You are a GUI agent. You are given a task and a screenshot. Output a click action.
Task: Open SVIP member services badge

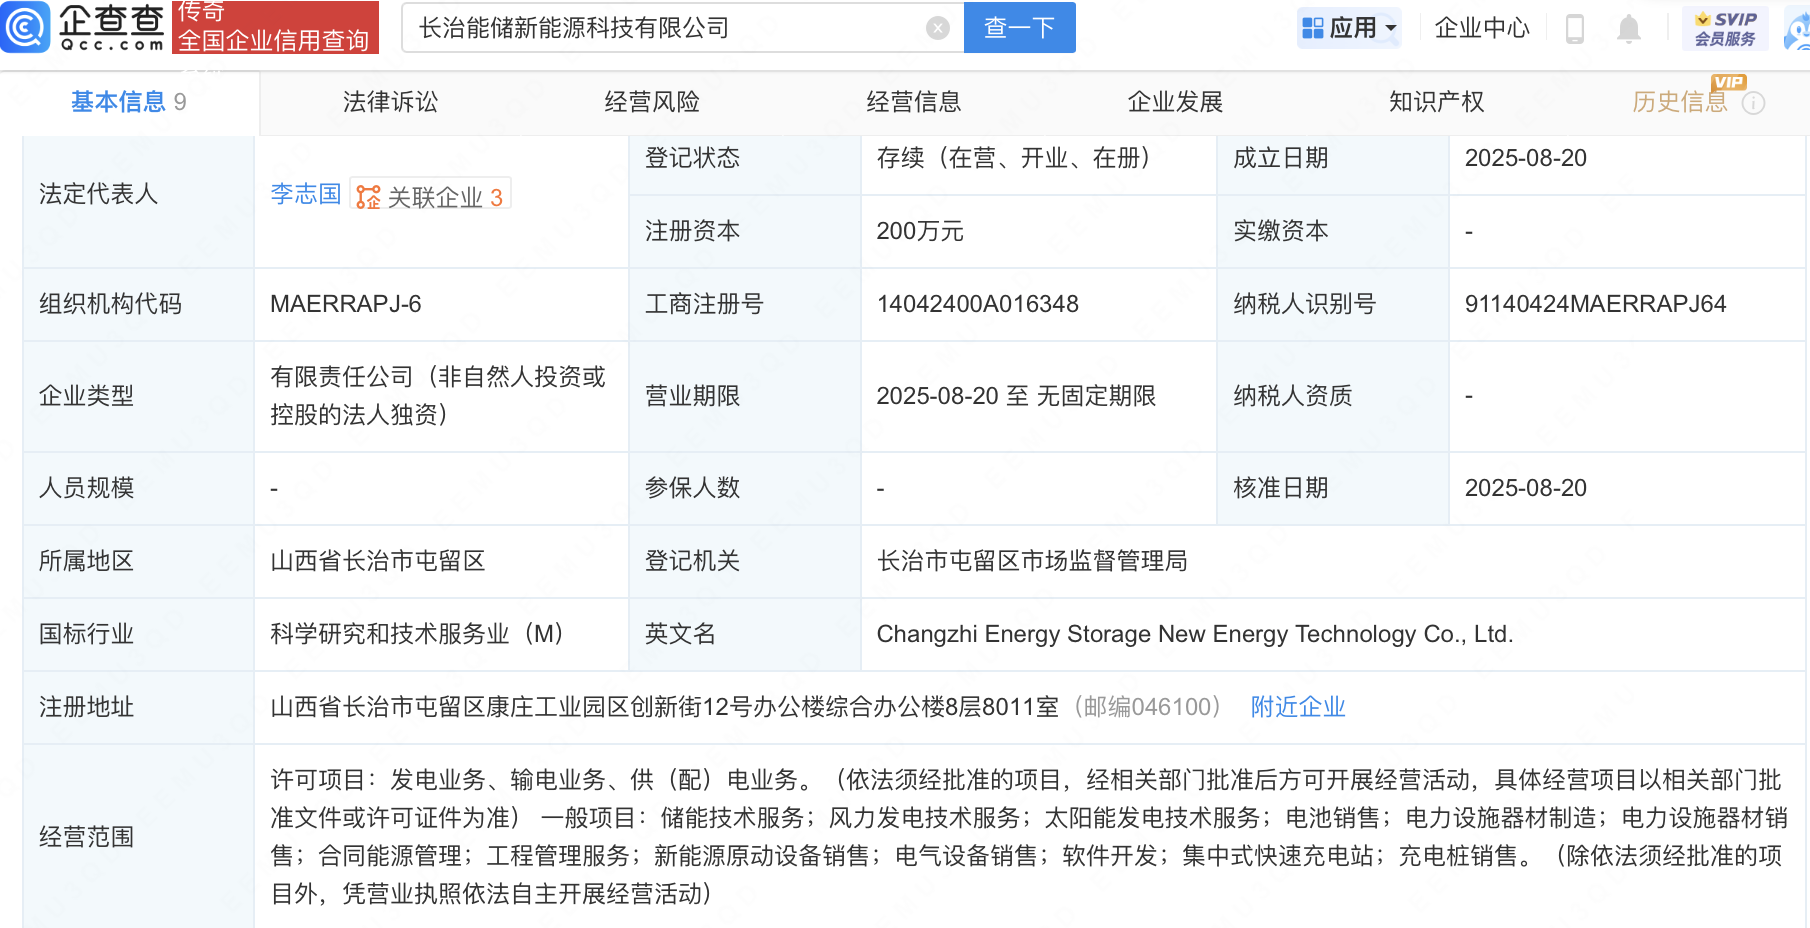click(x=1725, y=28)
